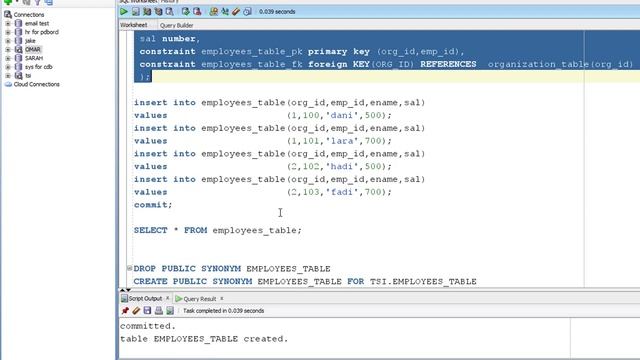This screenshot has width=640, height=360.
Task: Open the New Connection dropdown arrow
Action: point(16,2)
